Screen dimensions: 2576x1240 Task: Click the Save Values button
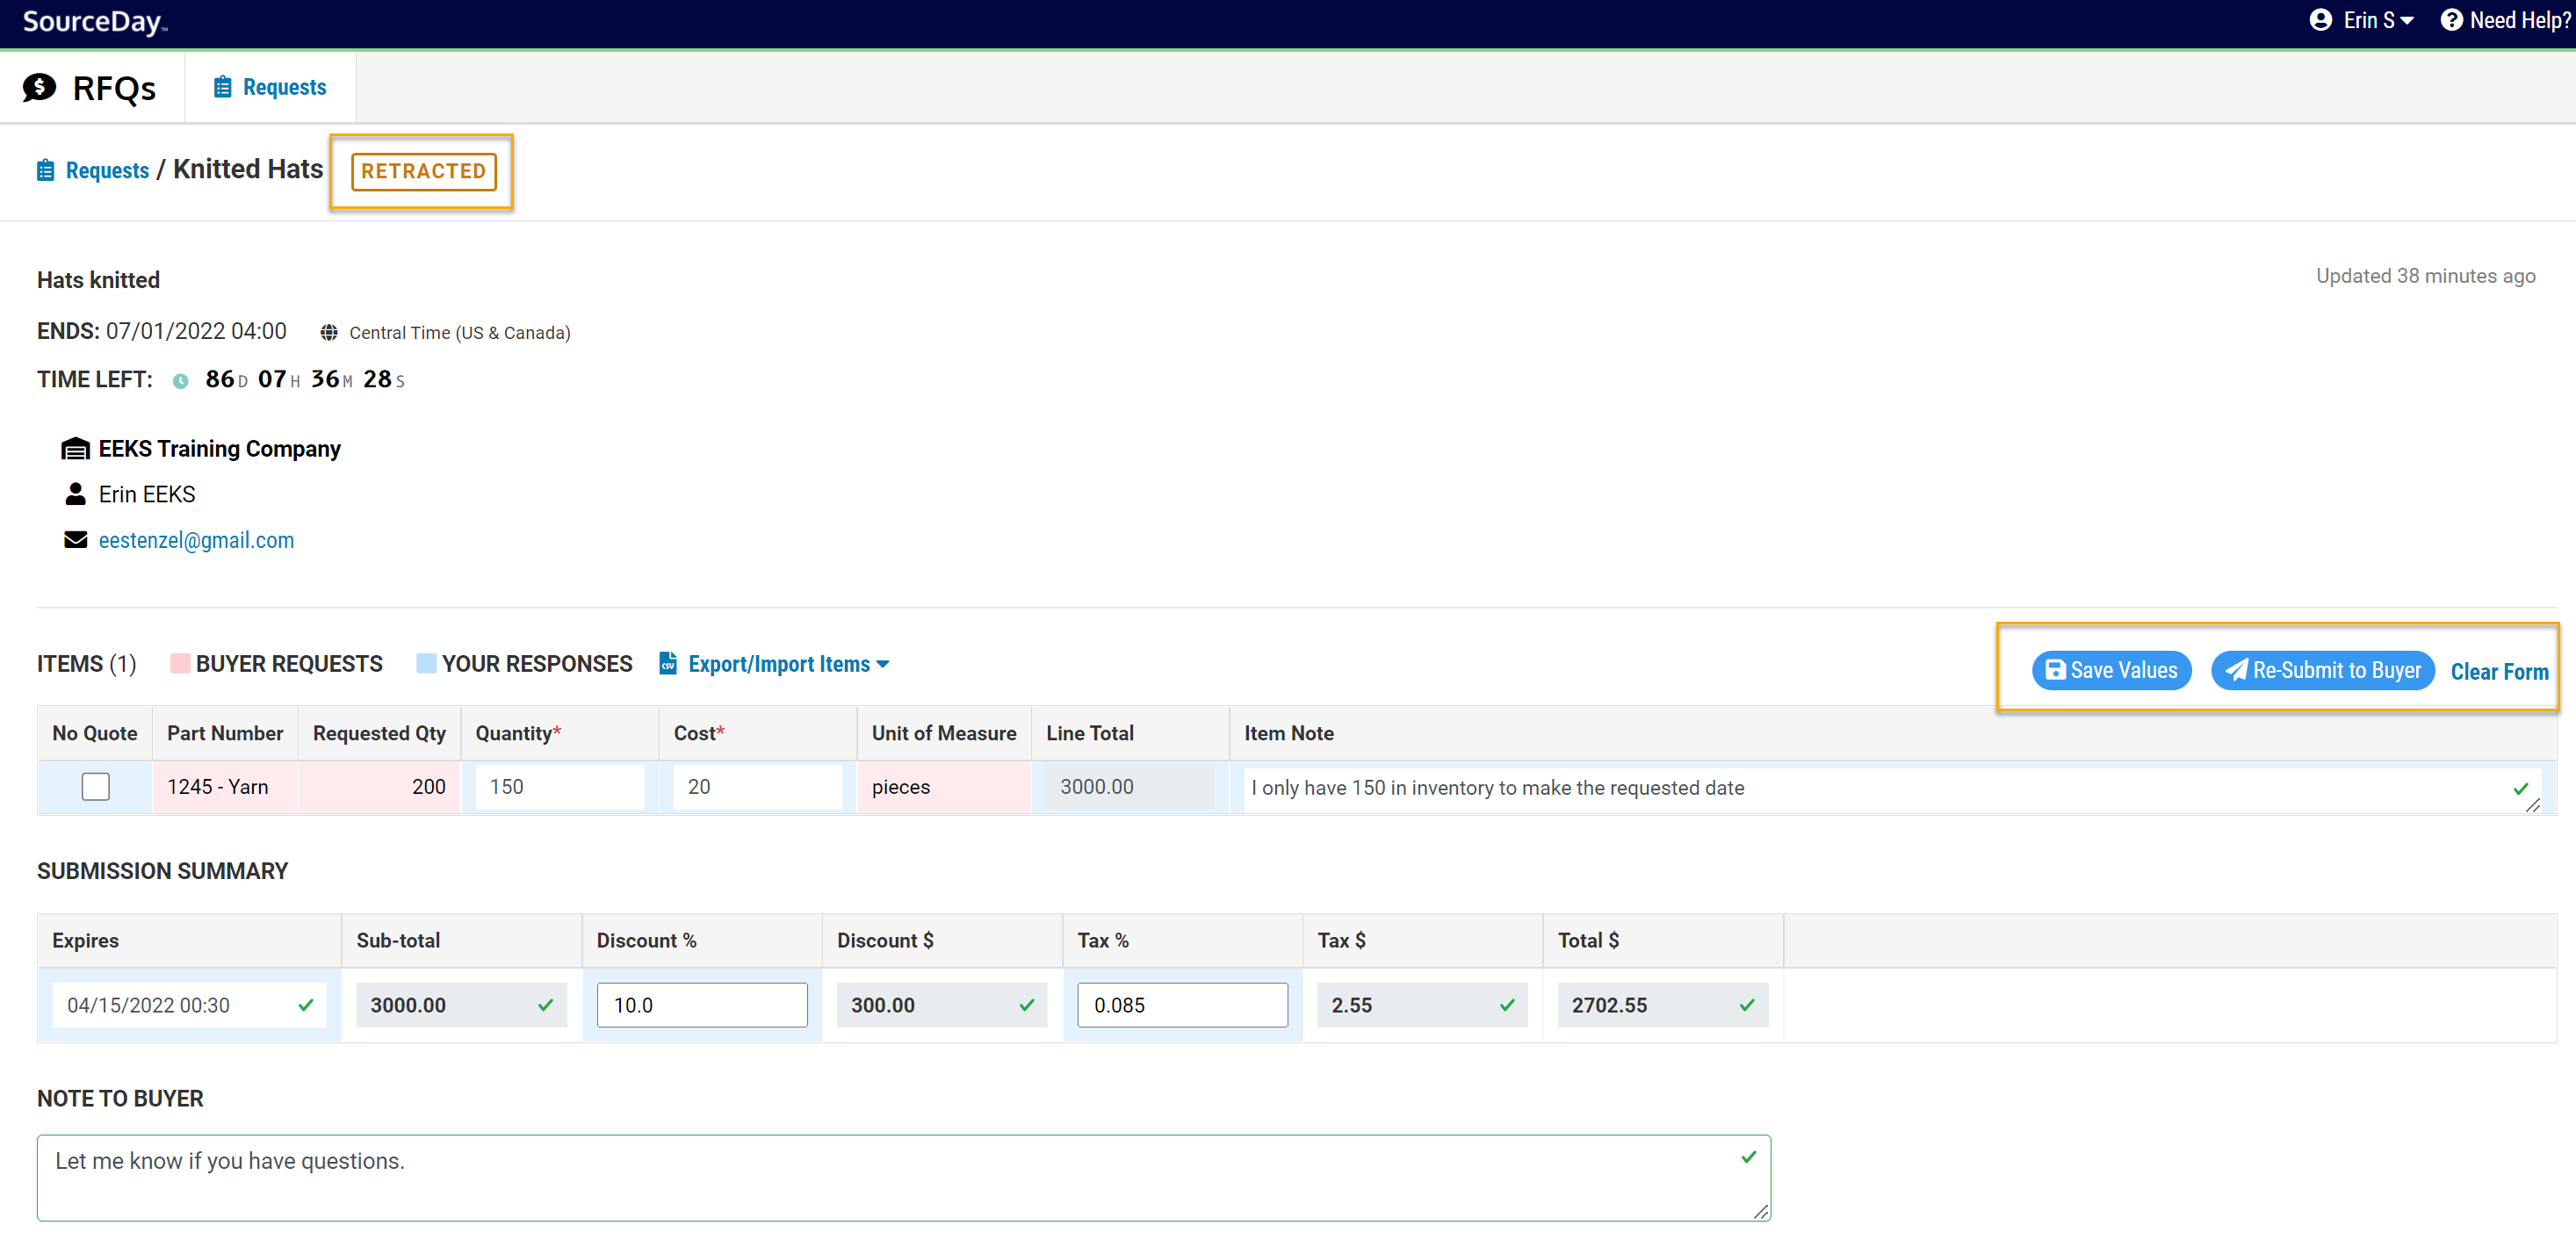(2111, 670)
